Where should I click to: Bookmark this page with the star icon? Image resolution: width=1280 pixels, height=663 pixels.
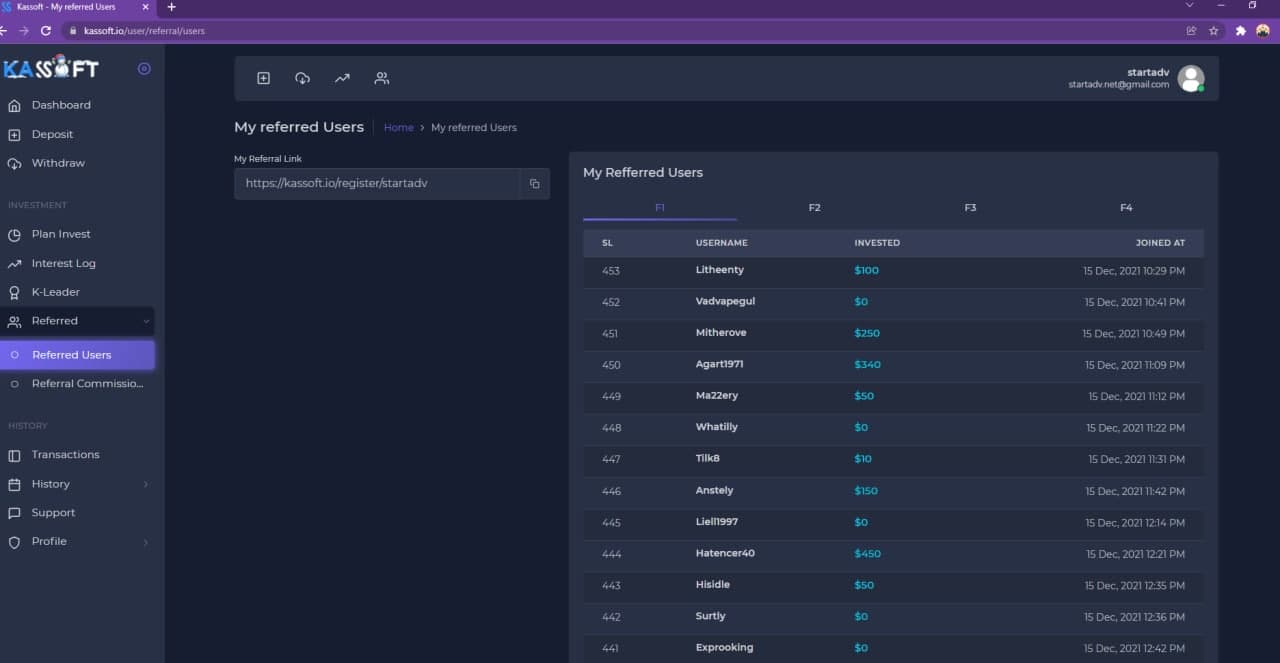click(1213, 31)
